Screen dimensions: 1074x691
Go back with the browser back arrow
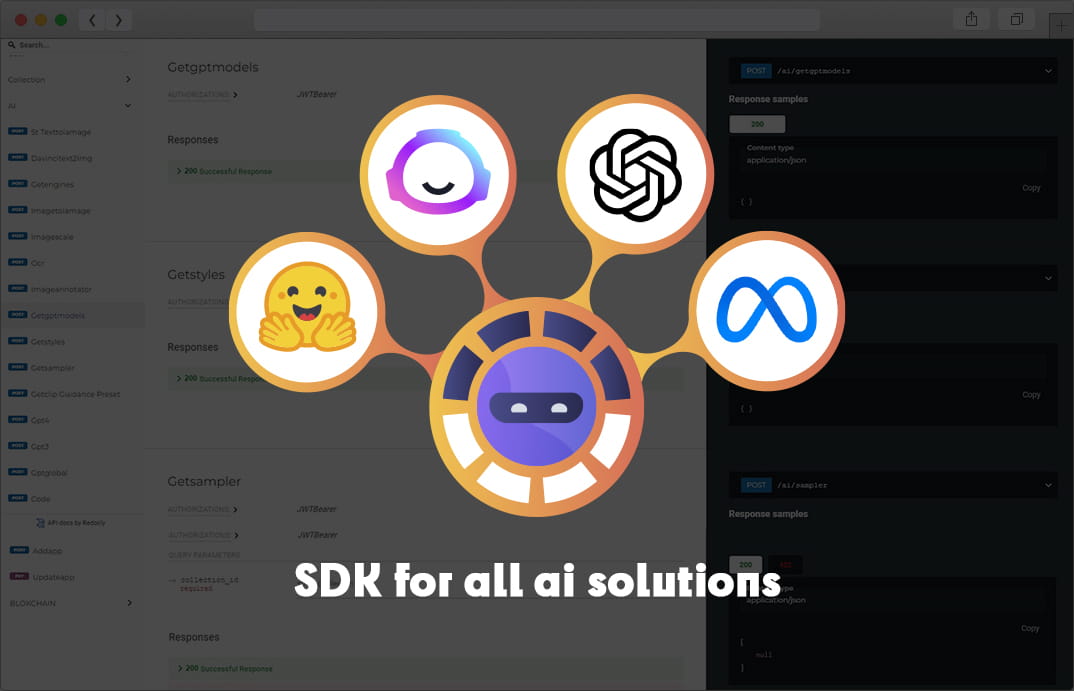tap(92, 20)
